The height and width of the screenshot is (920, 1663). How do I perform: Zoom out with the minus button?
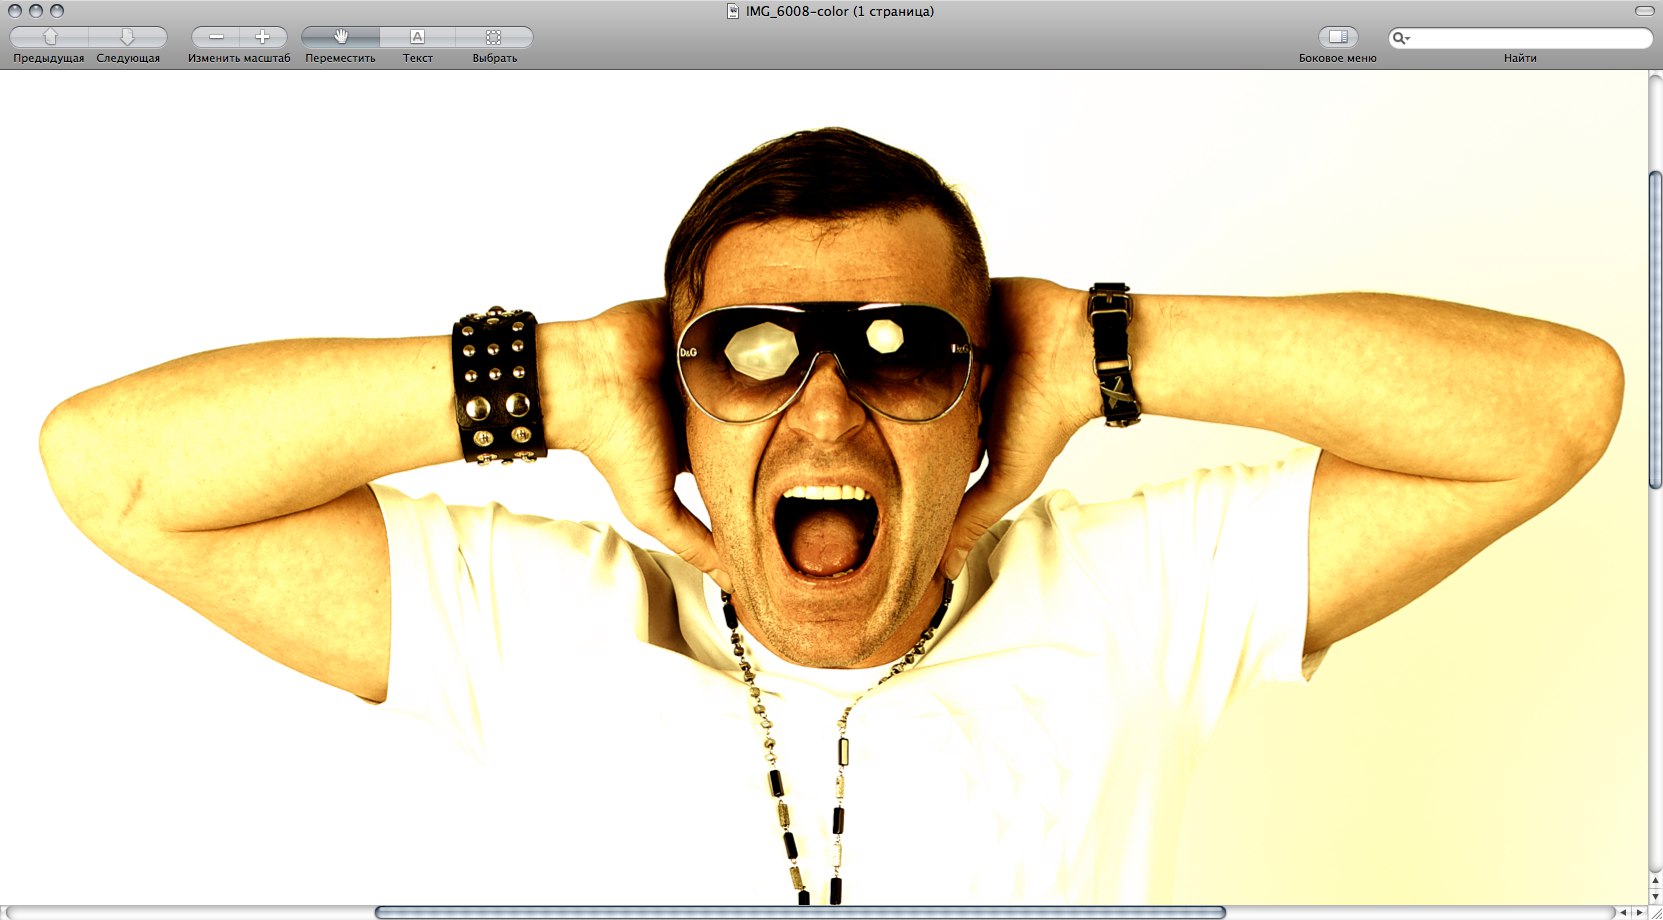216,37
